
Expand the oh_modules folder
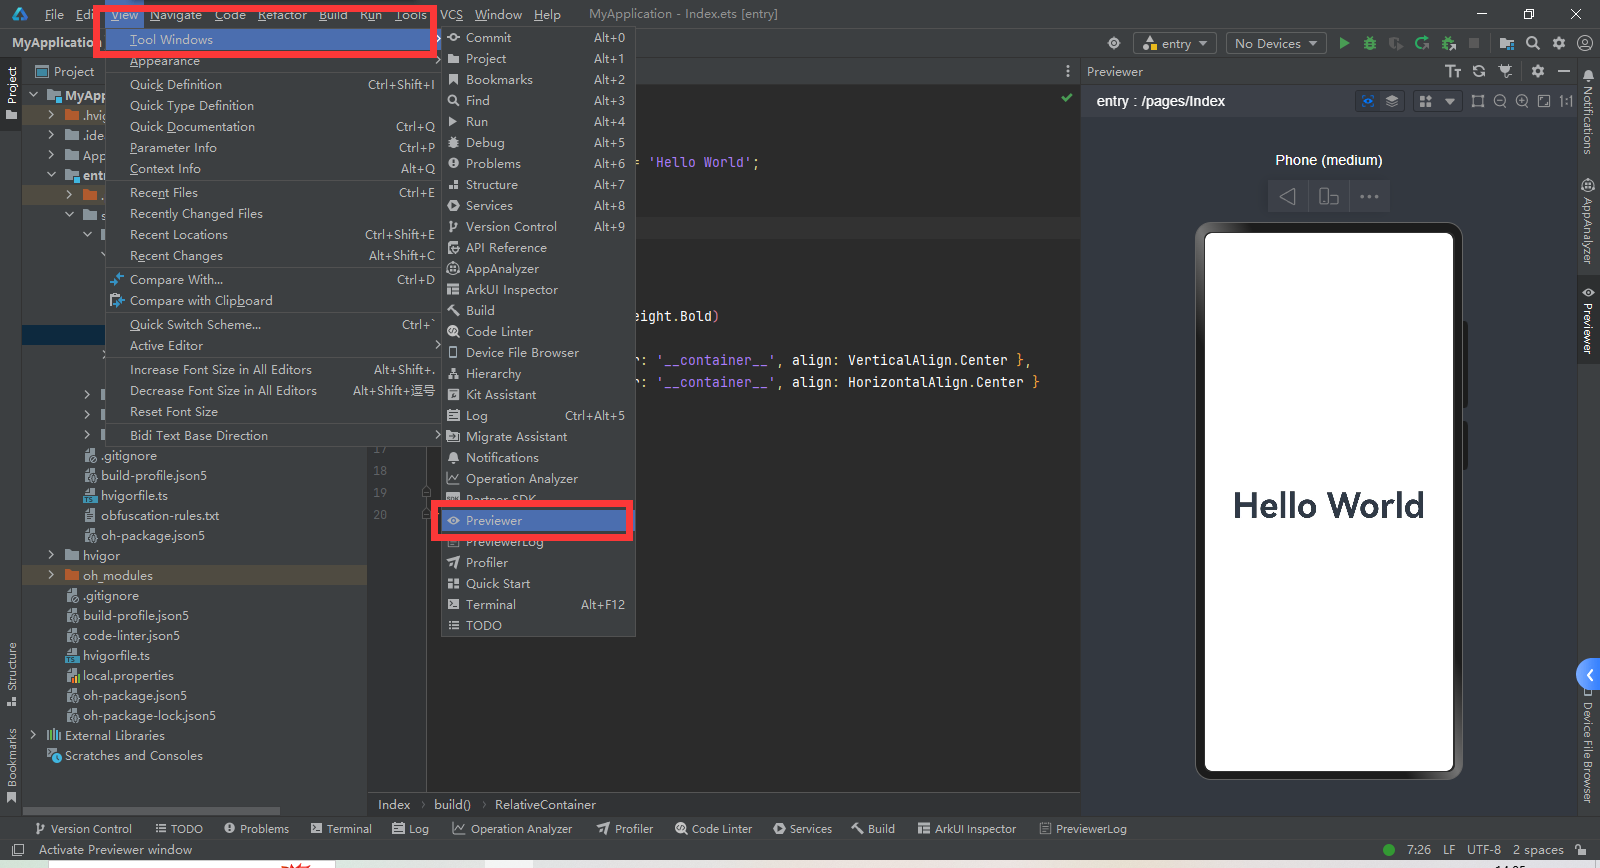(51, 575)
